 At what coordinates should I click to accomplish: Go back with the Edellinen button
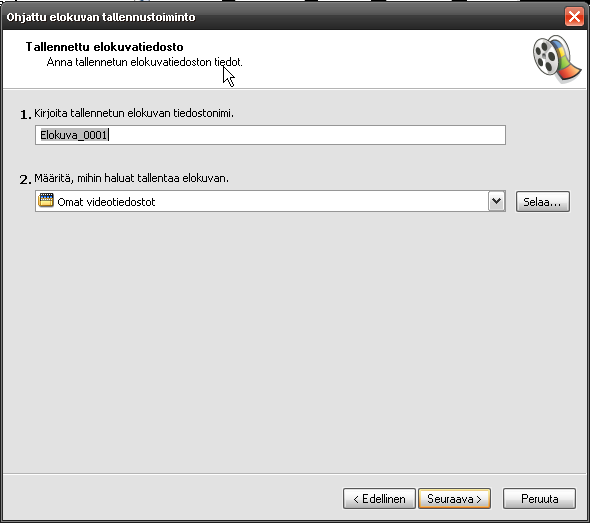click(379, 499)
